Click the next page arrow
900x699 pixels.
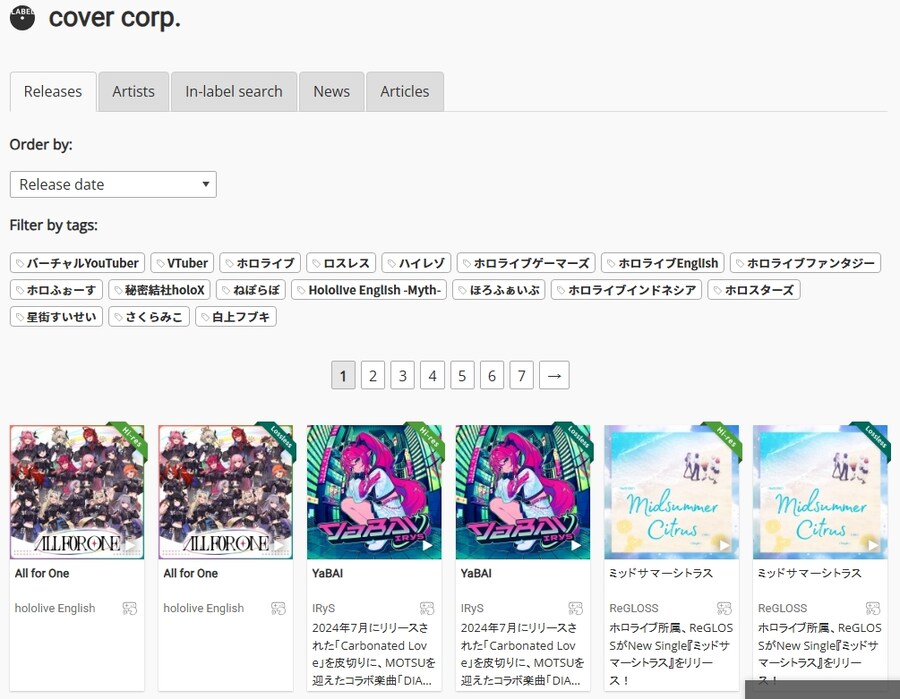tap(554, 375)
